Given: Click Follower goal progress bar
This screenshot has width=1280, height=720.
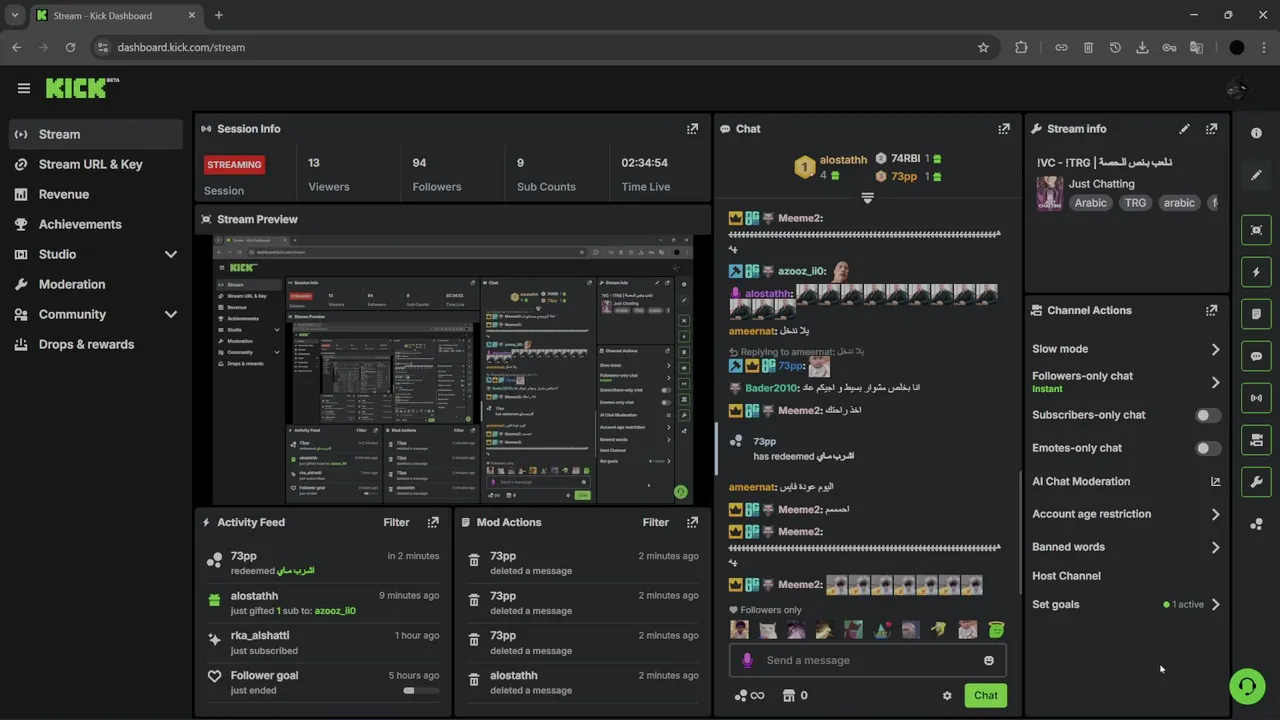Looking at the screenshot, I should pyautogui.click(x=421, y=690).
